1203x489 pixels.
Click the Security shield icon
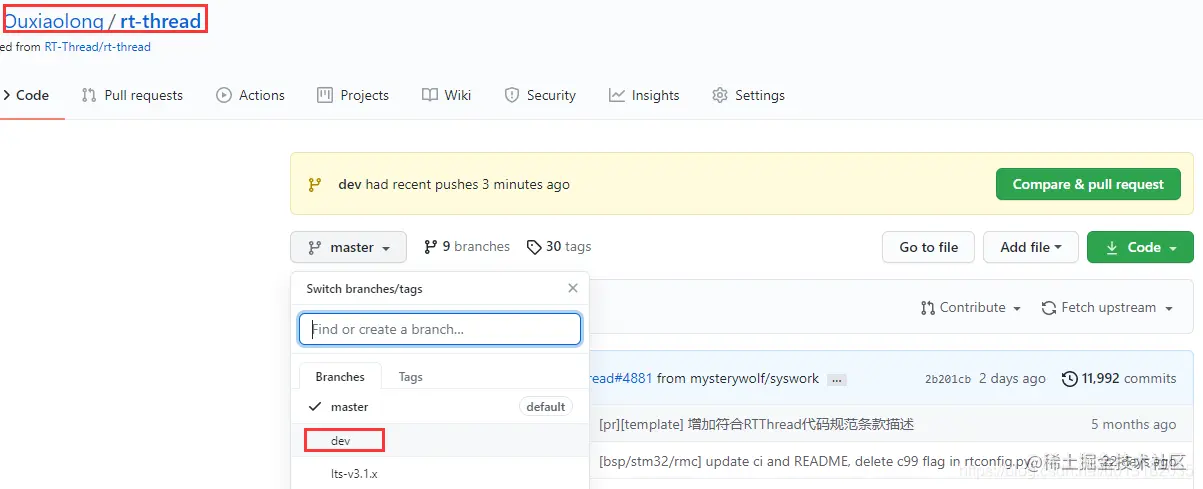pos(512,95)
